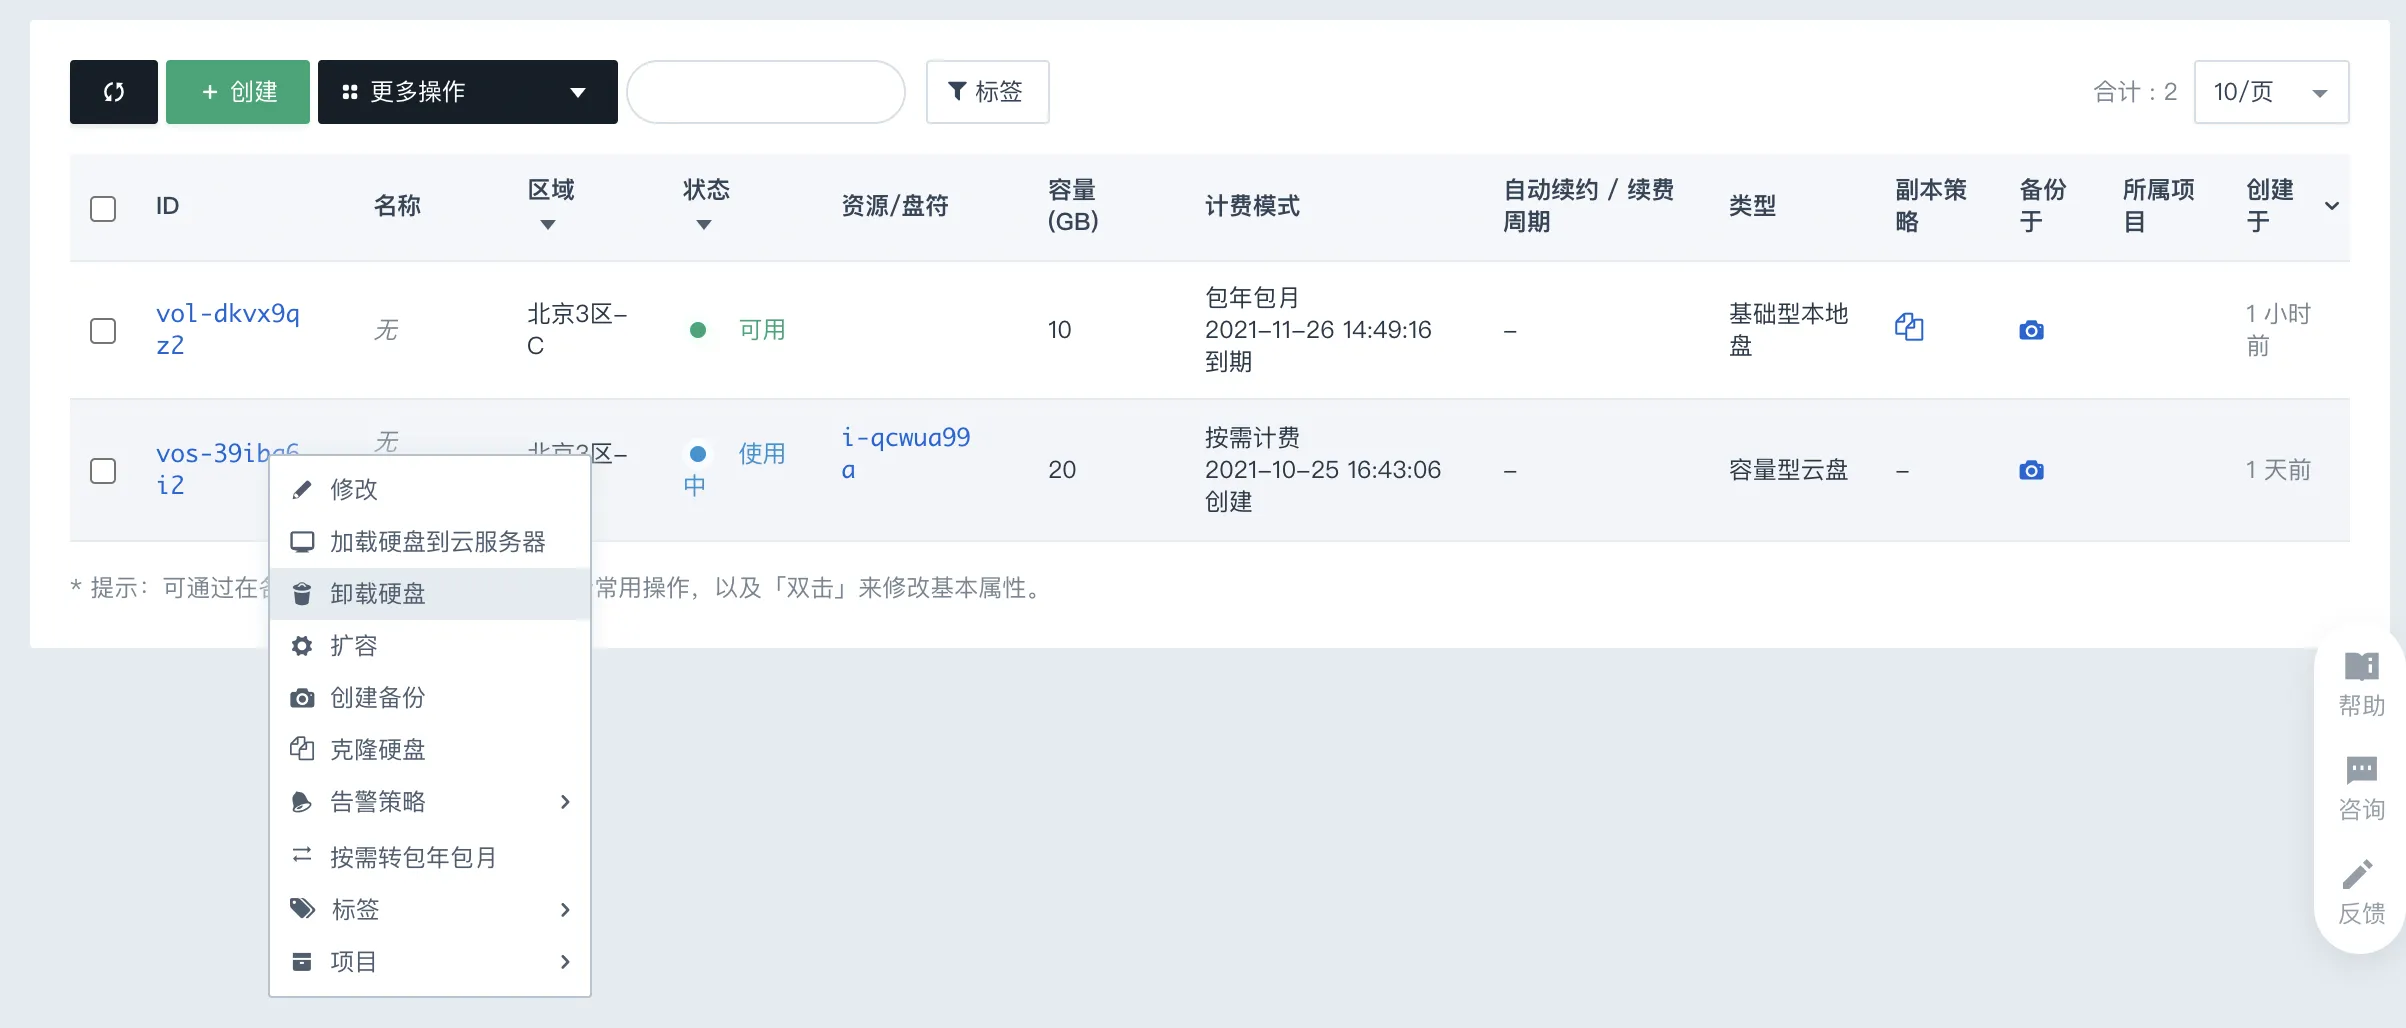Viewport: 2406px width, 1028px height.
Task: Click the camera icon beside 创建备份
Action: point(301,698)
